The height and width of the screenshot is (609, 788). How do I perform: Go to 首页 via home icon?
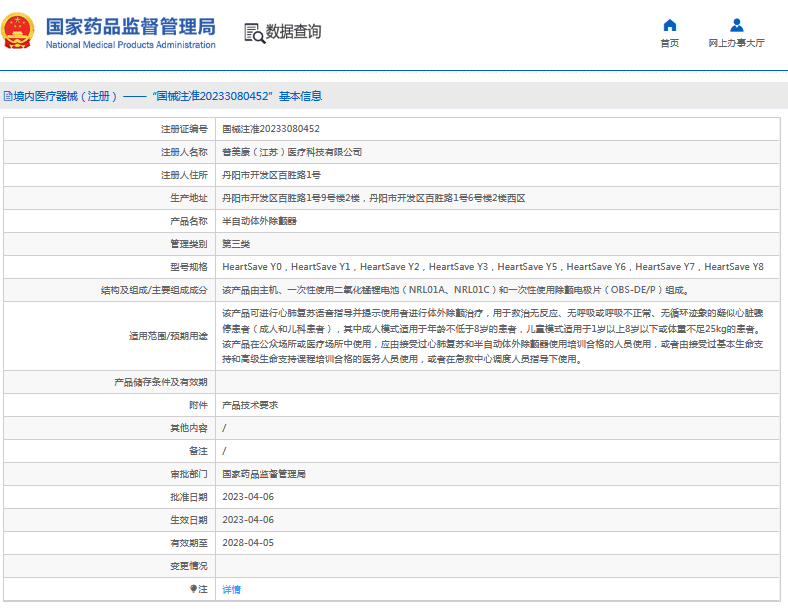click(x=669, y=25)
